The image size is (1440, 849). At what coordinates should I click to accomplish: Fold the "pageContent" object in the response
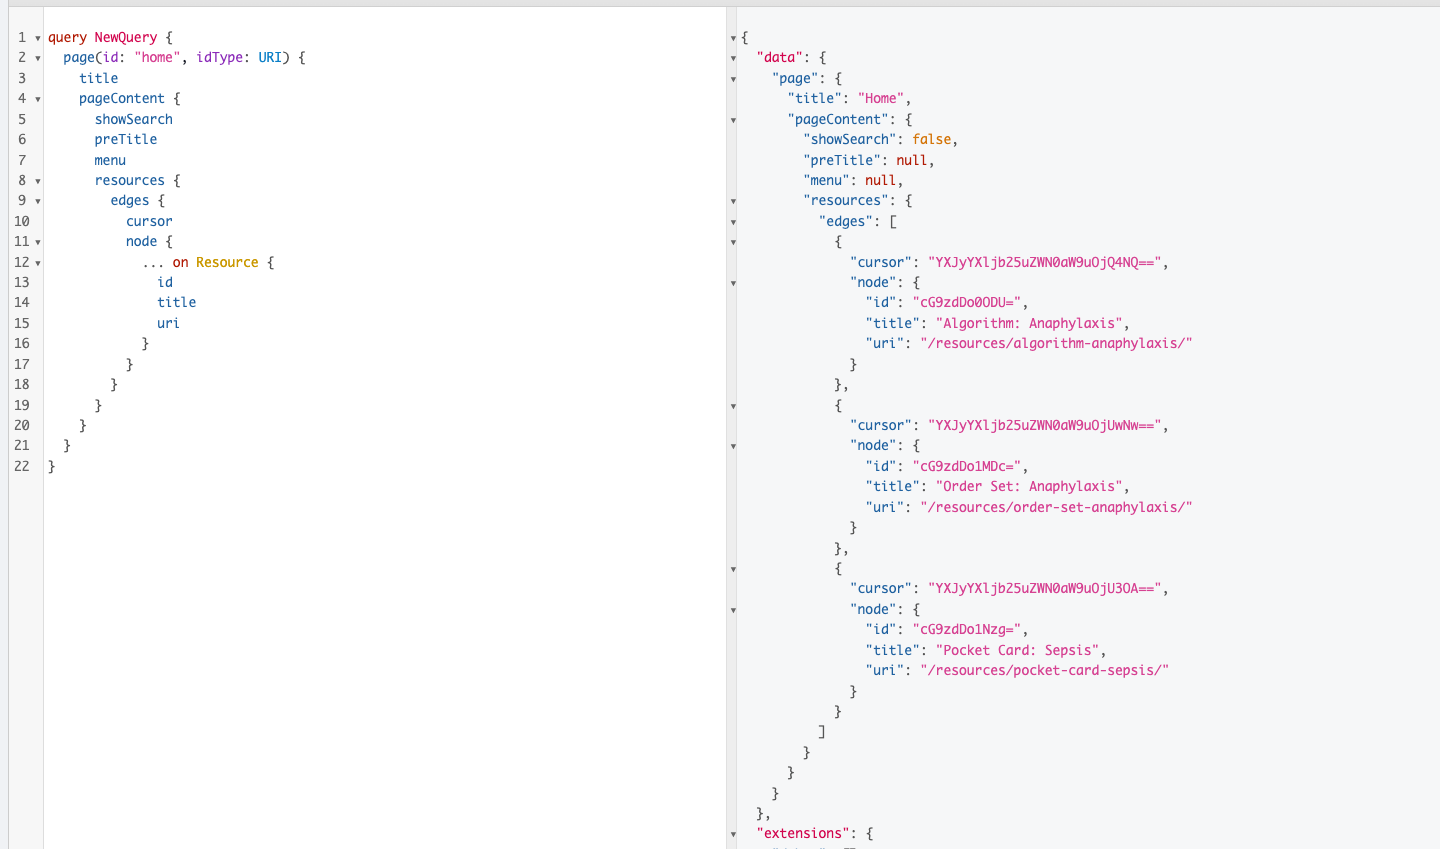tap(733, 120)
